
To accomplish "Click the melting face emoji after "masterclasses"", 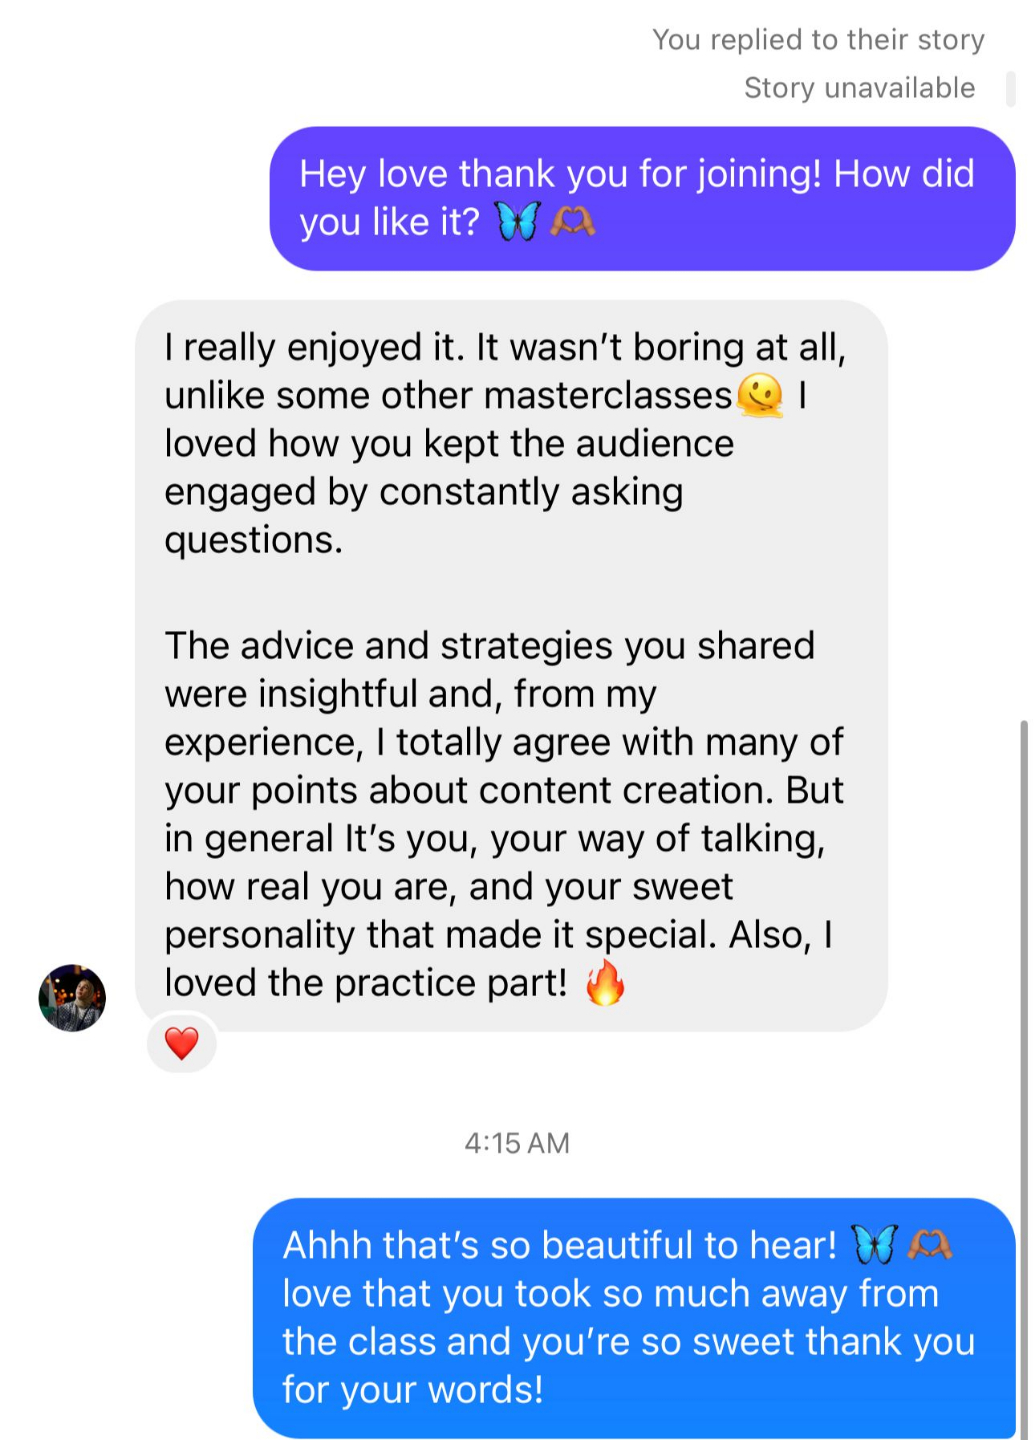I will [760, 395].
